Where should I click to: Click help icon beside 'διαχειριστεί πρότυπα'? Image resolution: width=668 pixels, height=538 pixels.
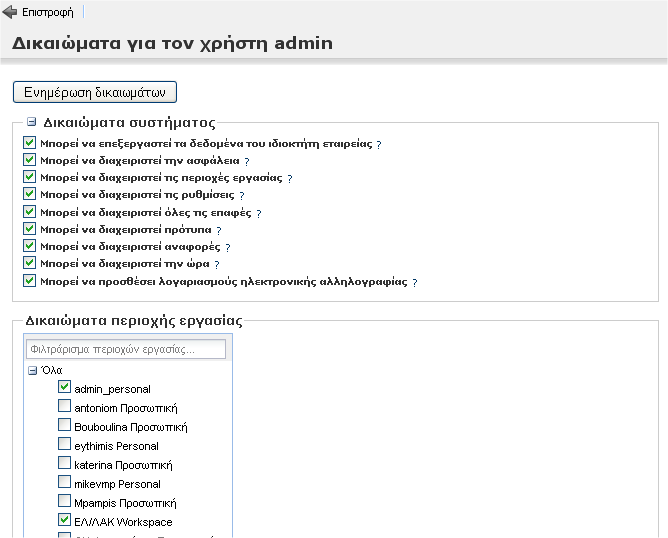[x=219, y=230]
